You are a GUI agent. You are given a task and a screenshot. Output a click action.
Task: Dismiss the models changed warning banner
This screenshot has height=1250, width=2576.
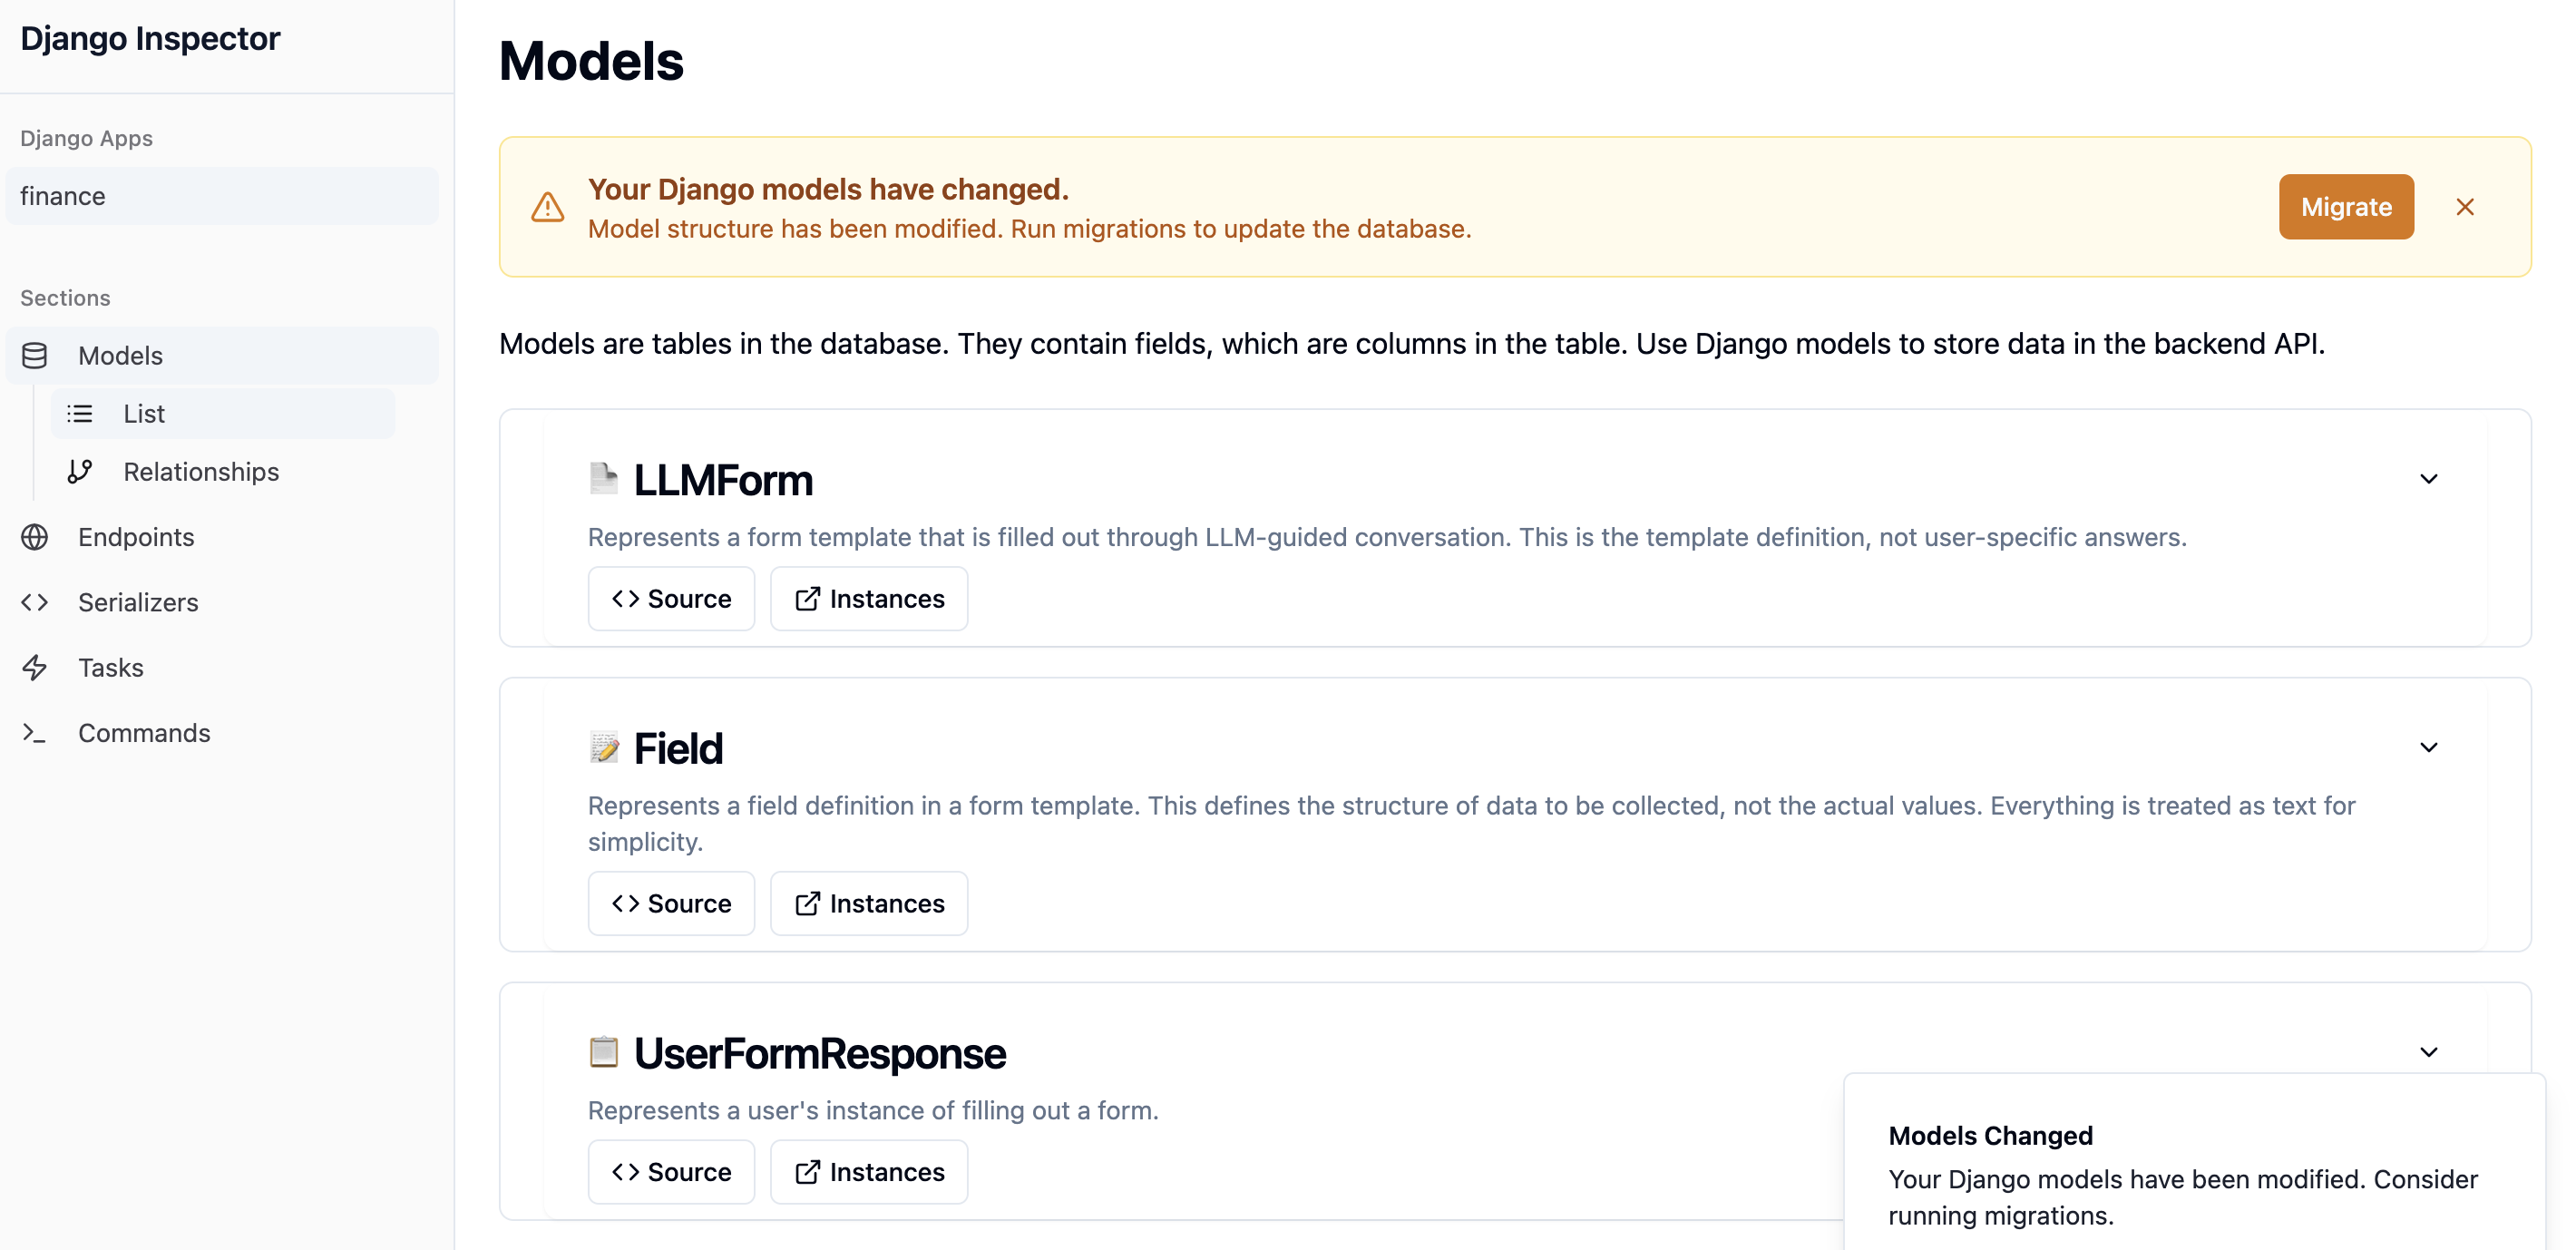click(x=2465, y=207)
